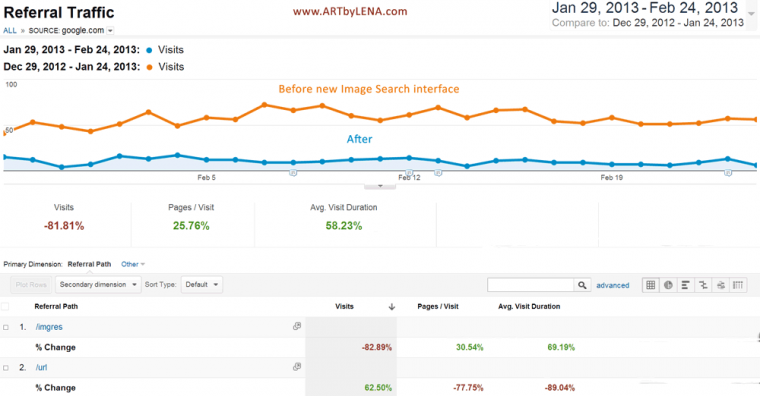
Task: Tick the checkbox for the /imgres row
Action: (x=6, y=327)
